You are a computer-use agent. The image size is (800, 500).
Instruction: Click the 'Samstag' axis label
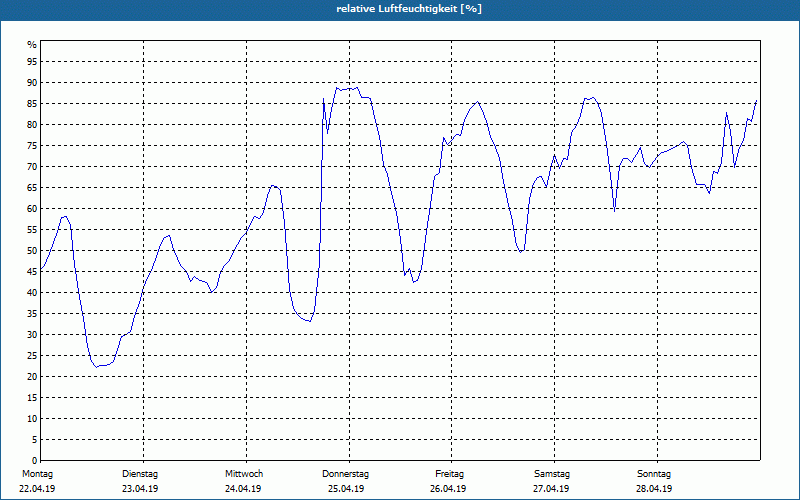coord(552,474)
